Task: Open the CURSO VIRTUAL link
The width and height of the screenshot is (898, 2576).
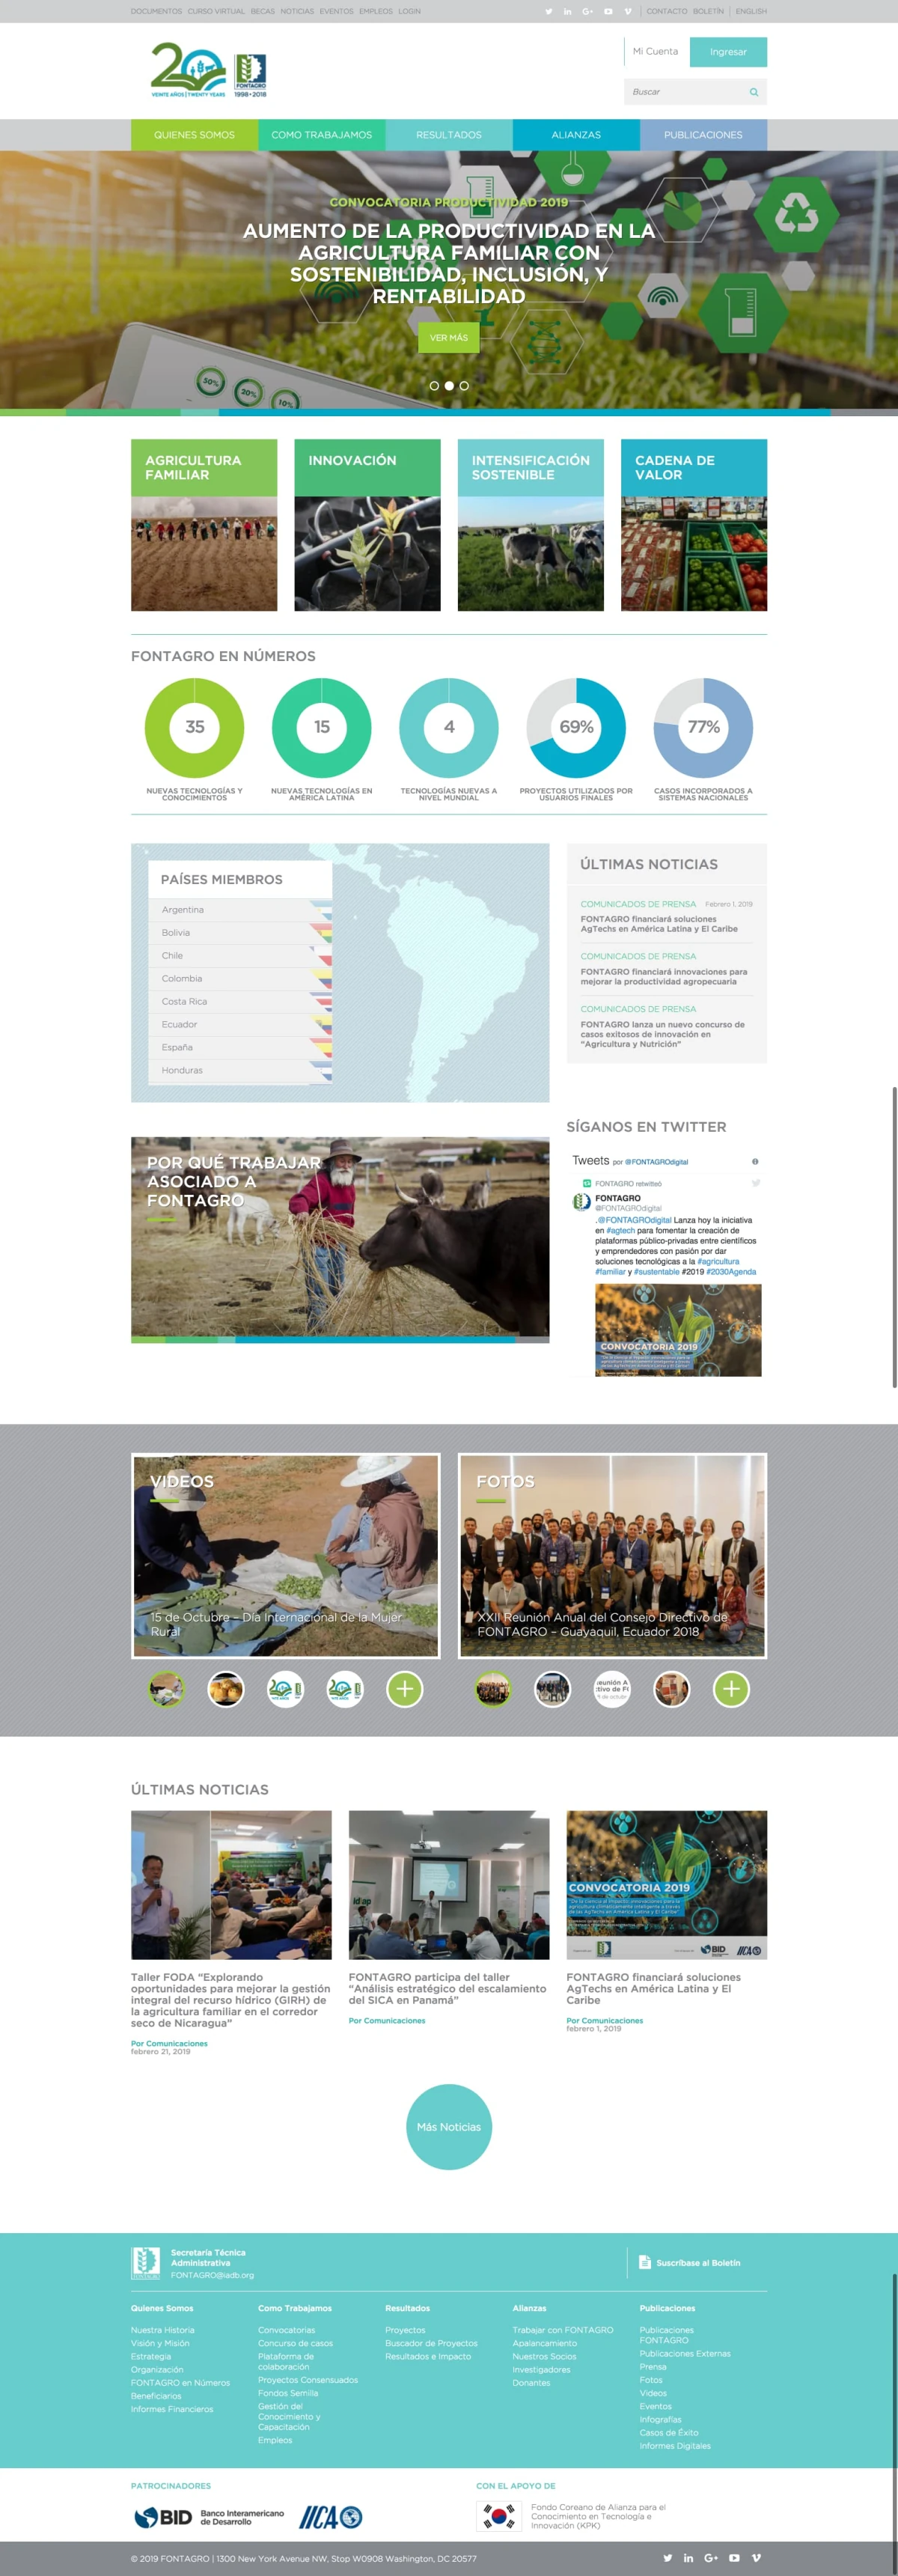Action: 216,11
